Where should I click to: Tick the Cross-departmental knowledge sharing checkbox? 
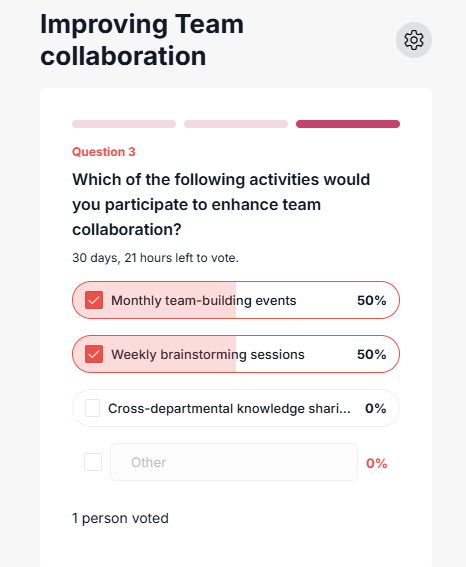(93, 408)
